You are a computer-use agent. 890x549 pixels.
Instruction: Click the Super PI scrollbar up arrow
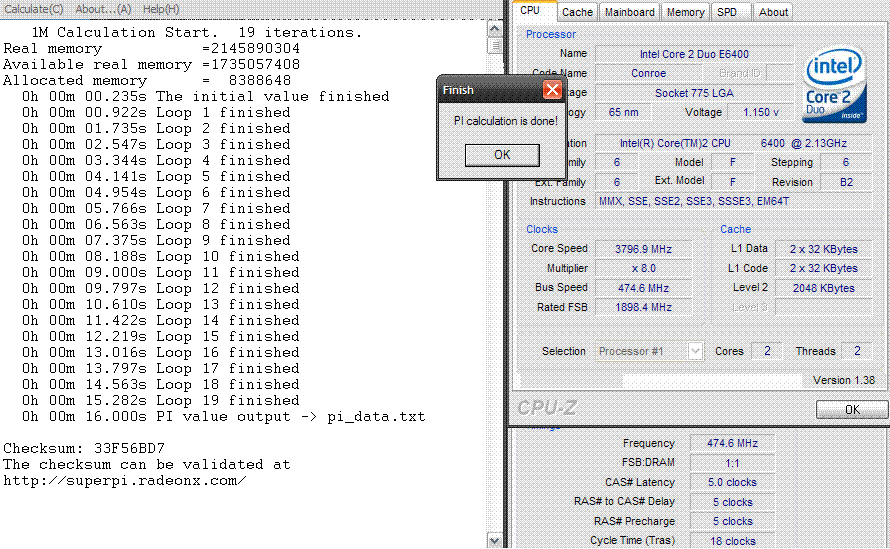pyautogui.click(x=494, y=28)
